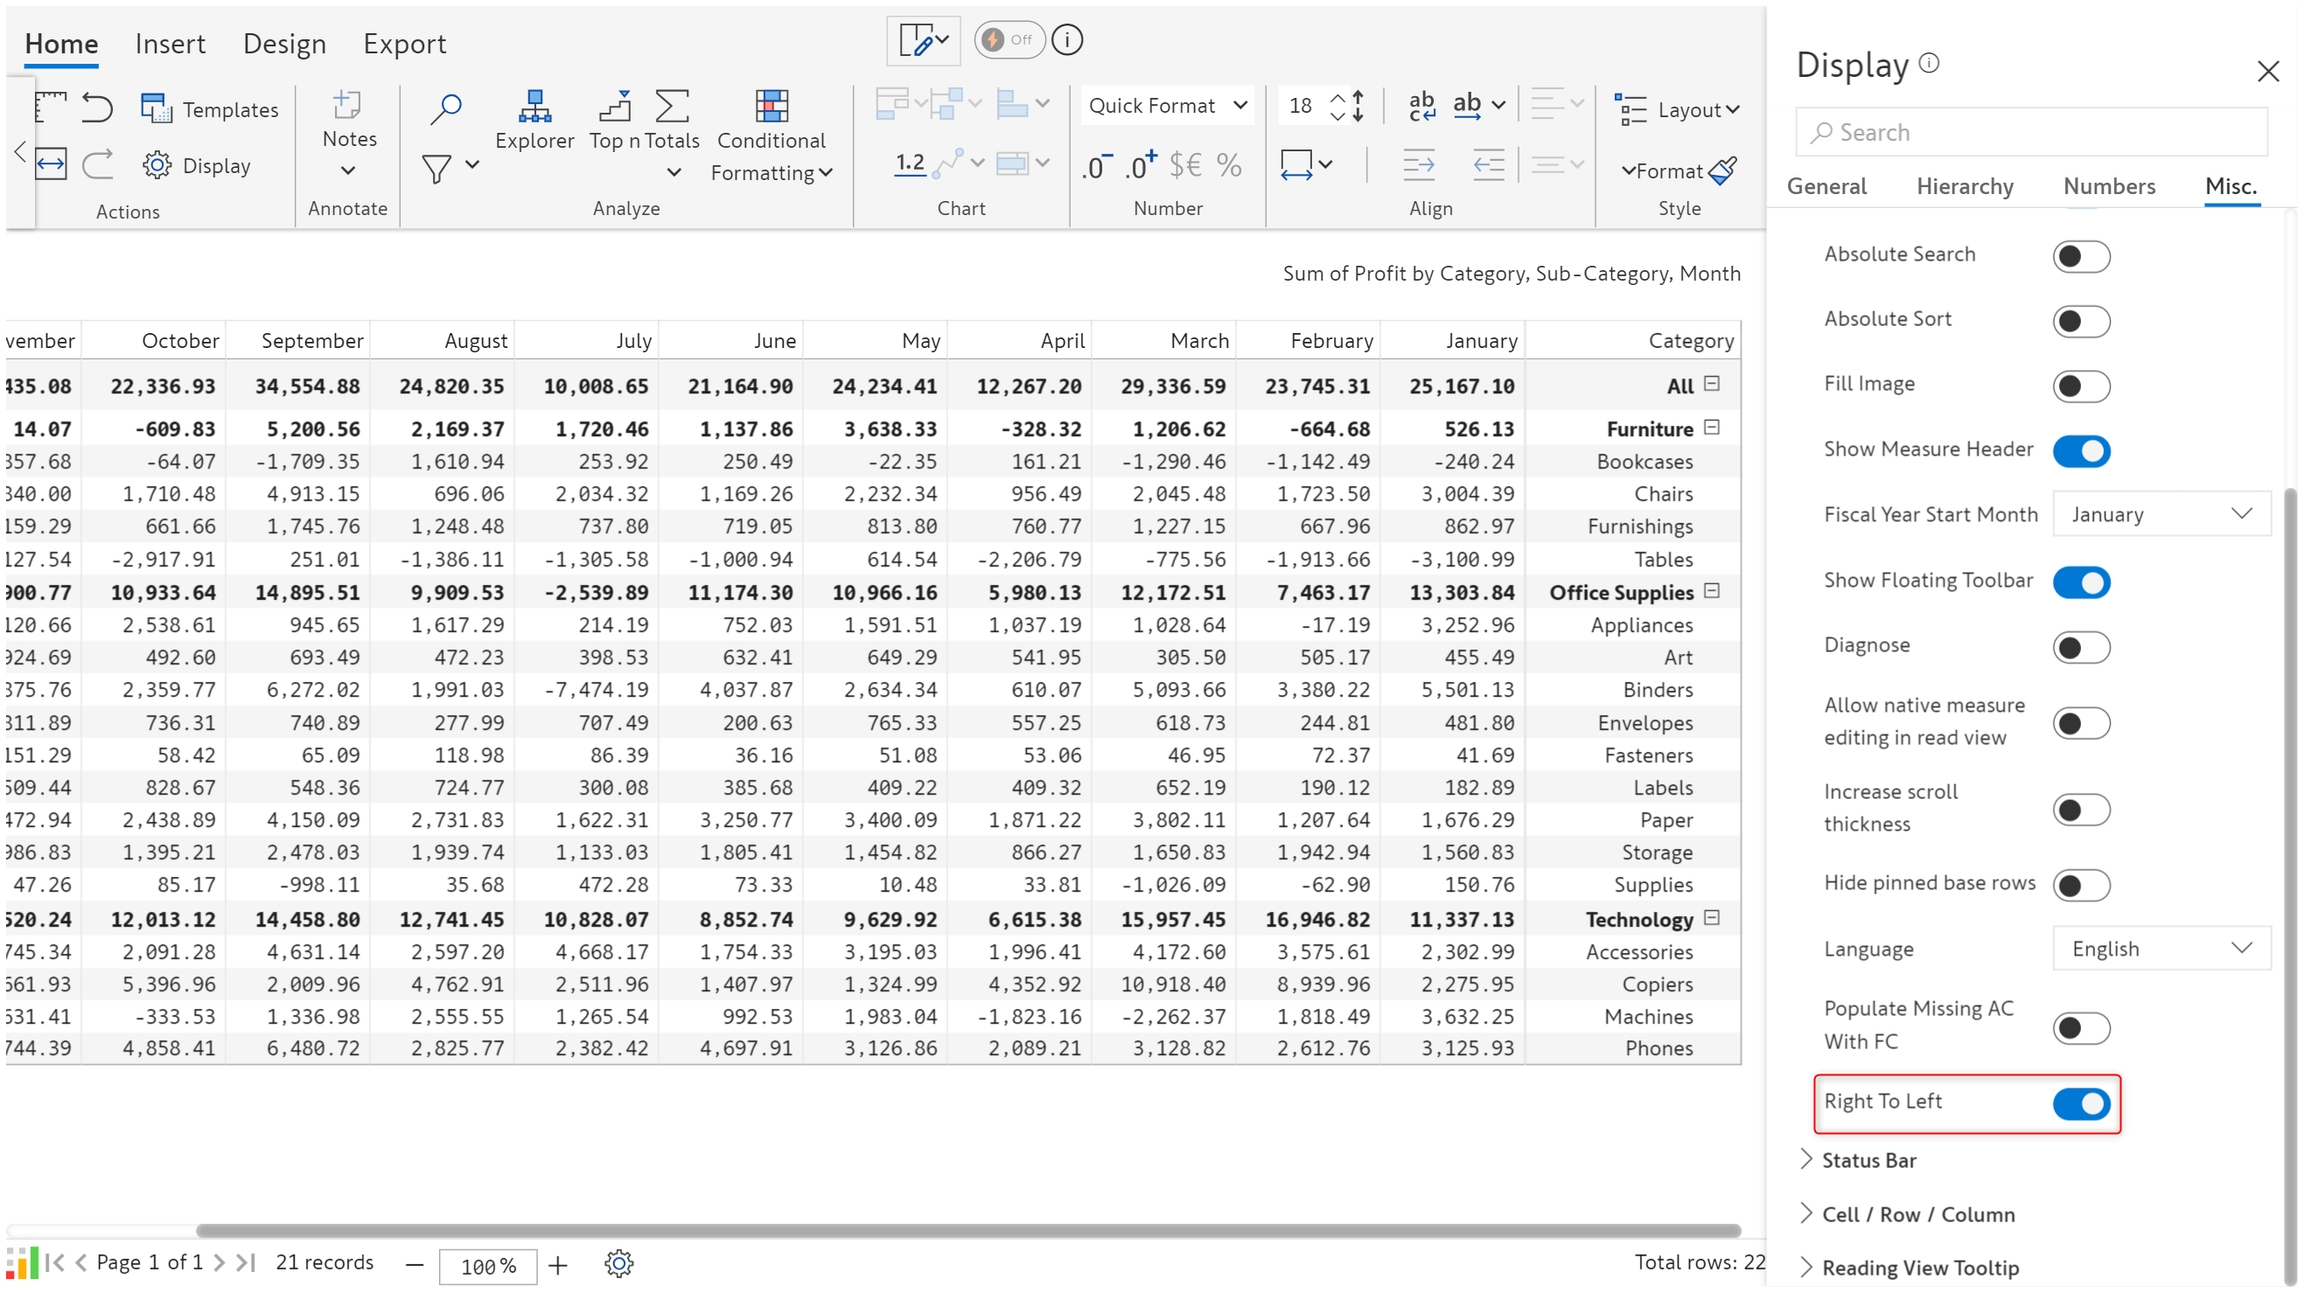This screenshot has height=1293, width=2304.
Task: Open the Numbers tab in Display panel
Action: point(2109,186)
